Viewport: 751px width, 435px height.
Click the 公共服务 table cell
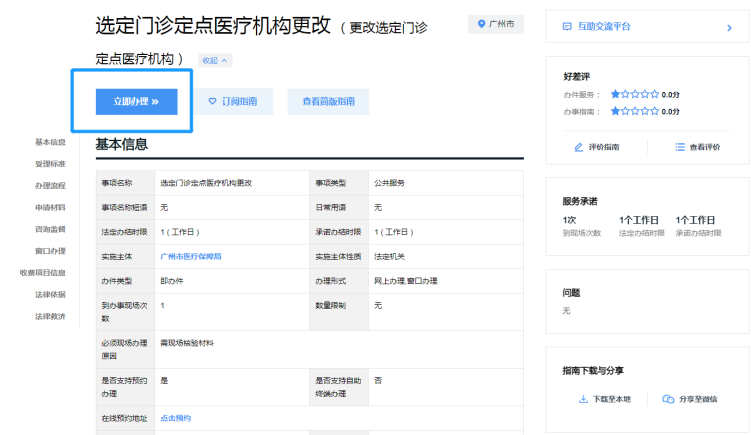(445, 183)
